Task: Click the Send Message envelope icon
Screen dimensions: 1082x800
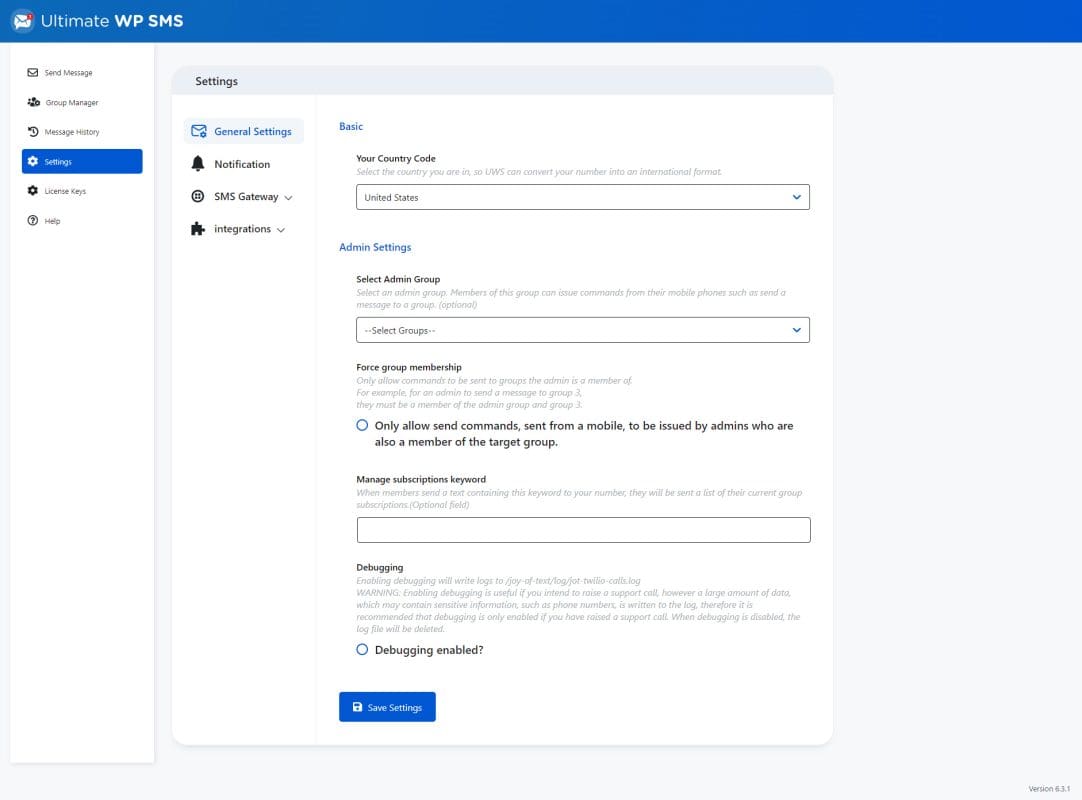Action: (x=32, y=72)
